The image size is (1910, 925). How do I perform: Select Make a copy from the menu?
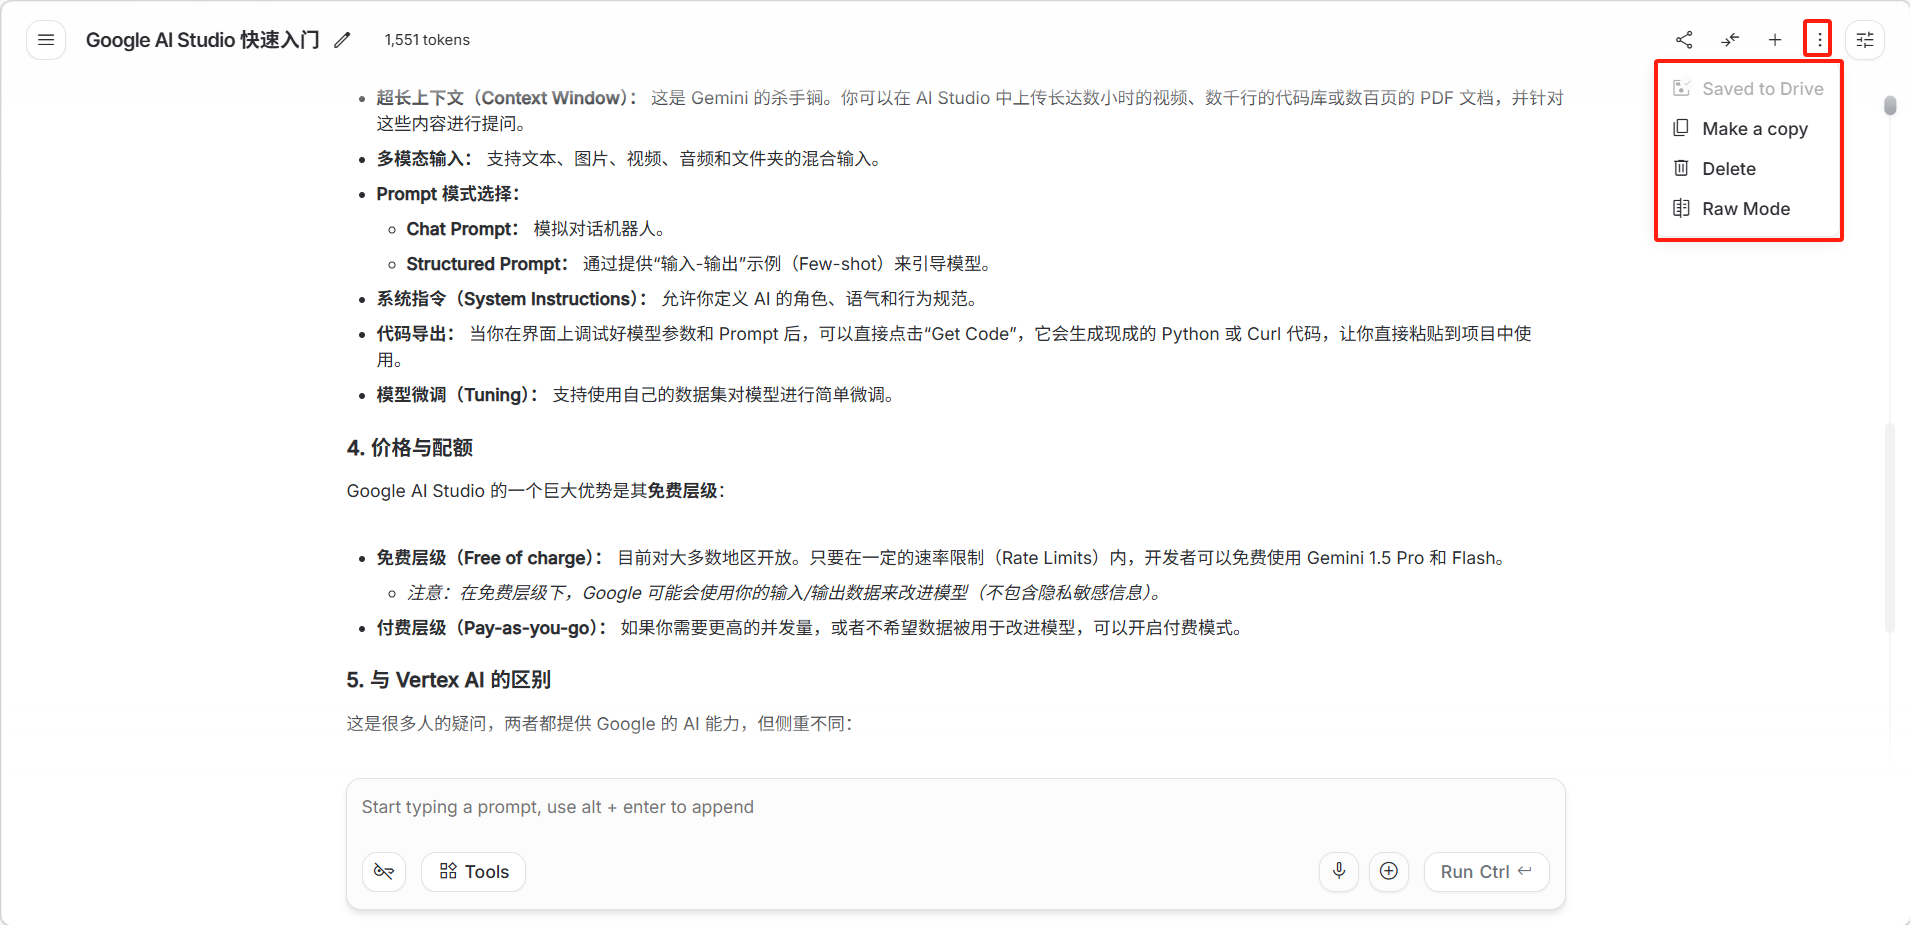1754,129
